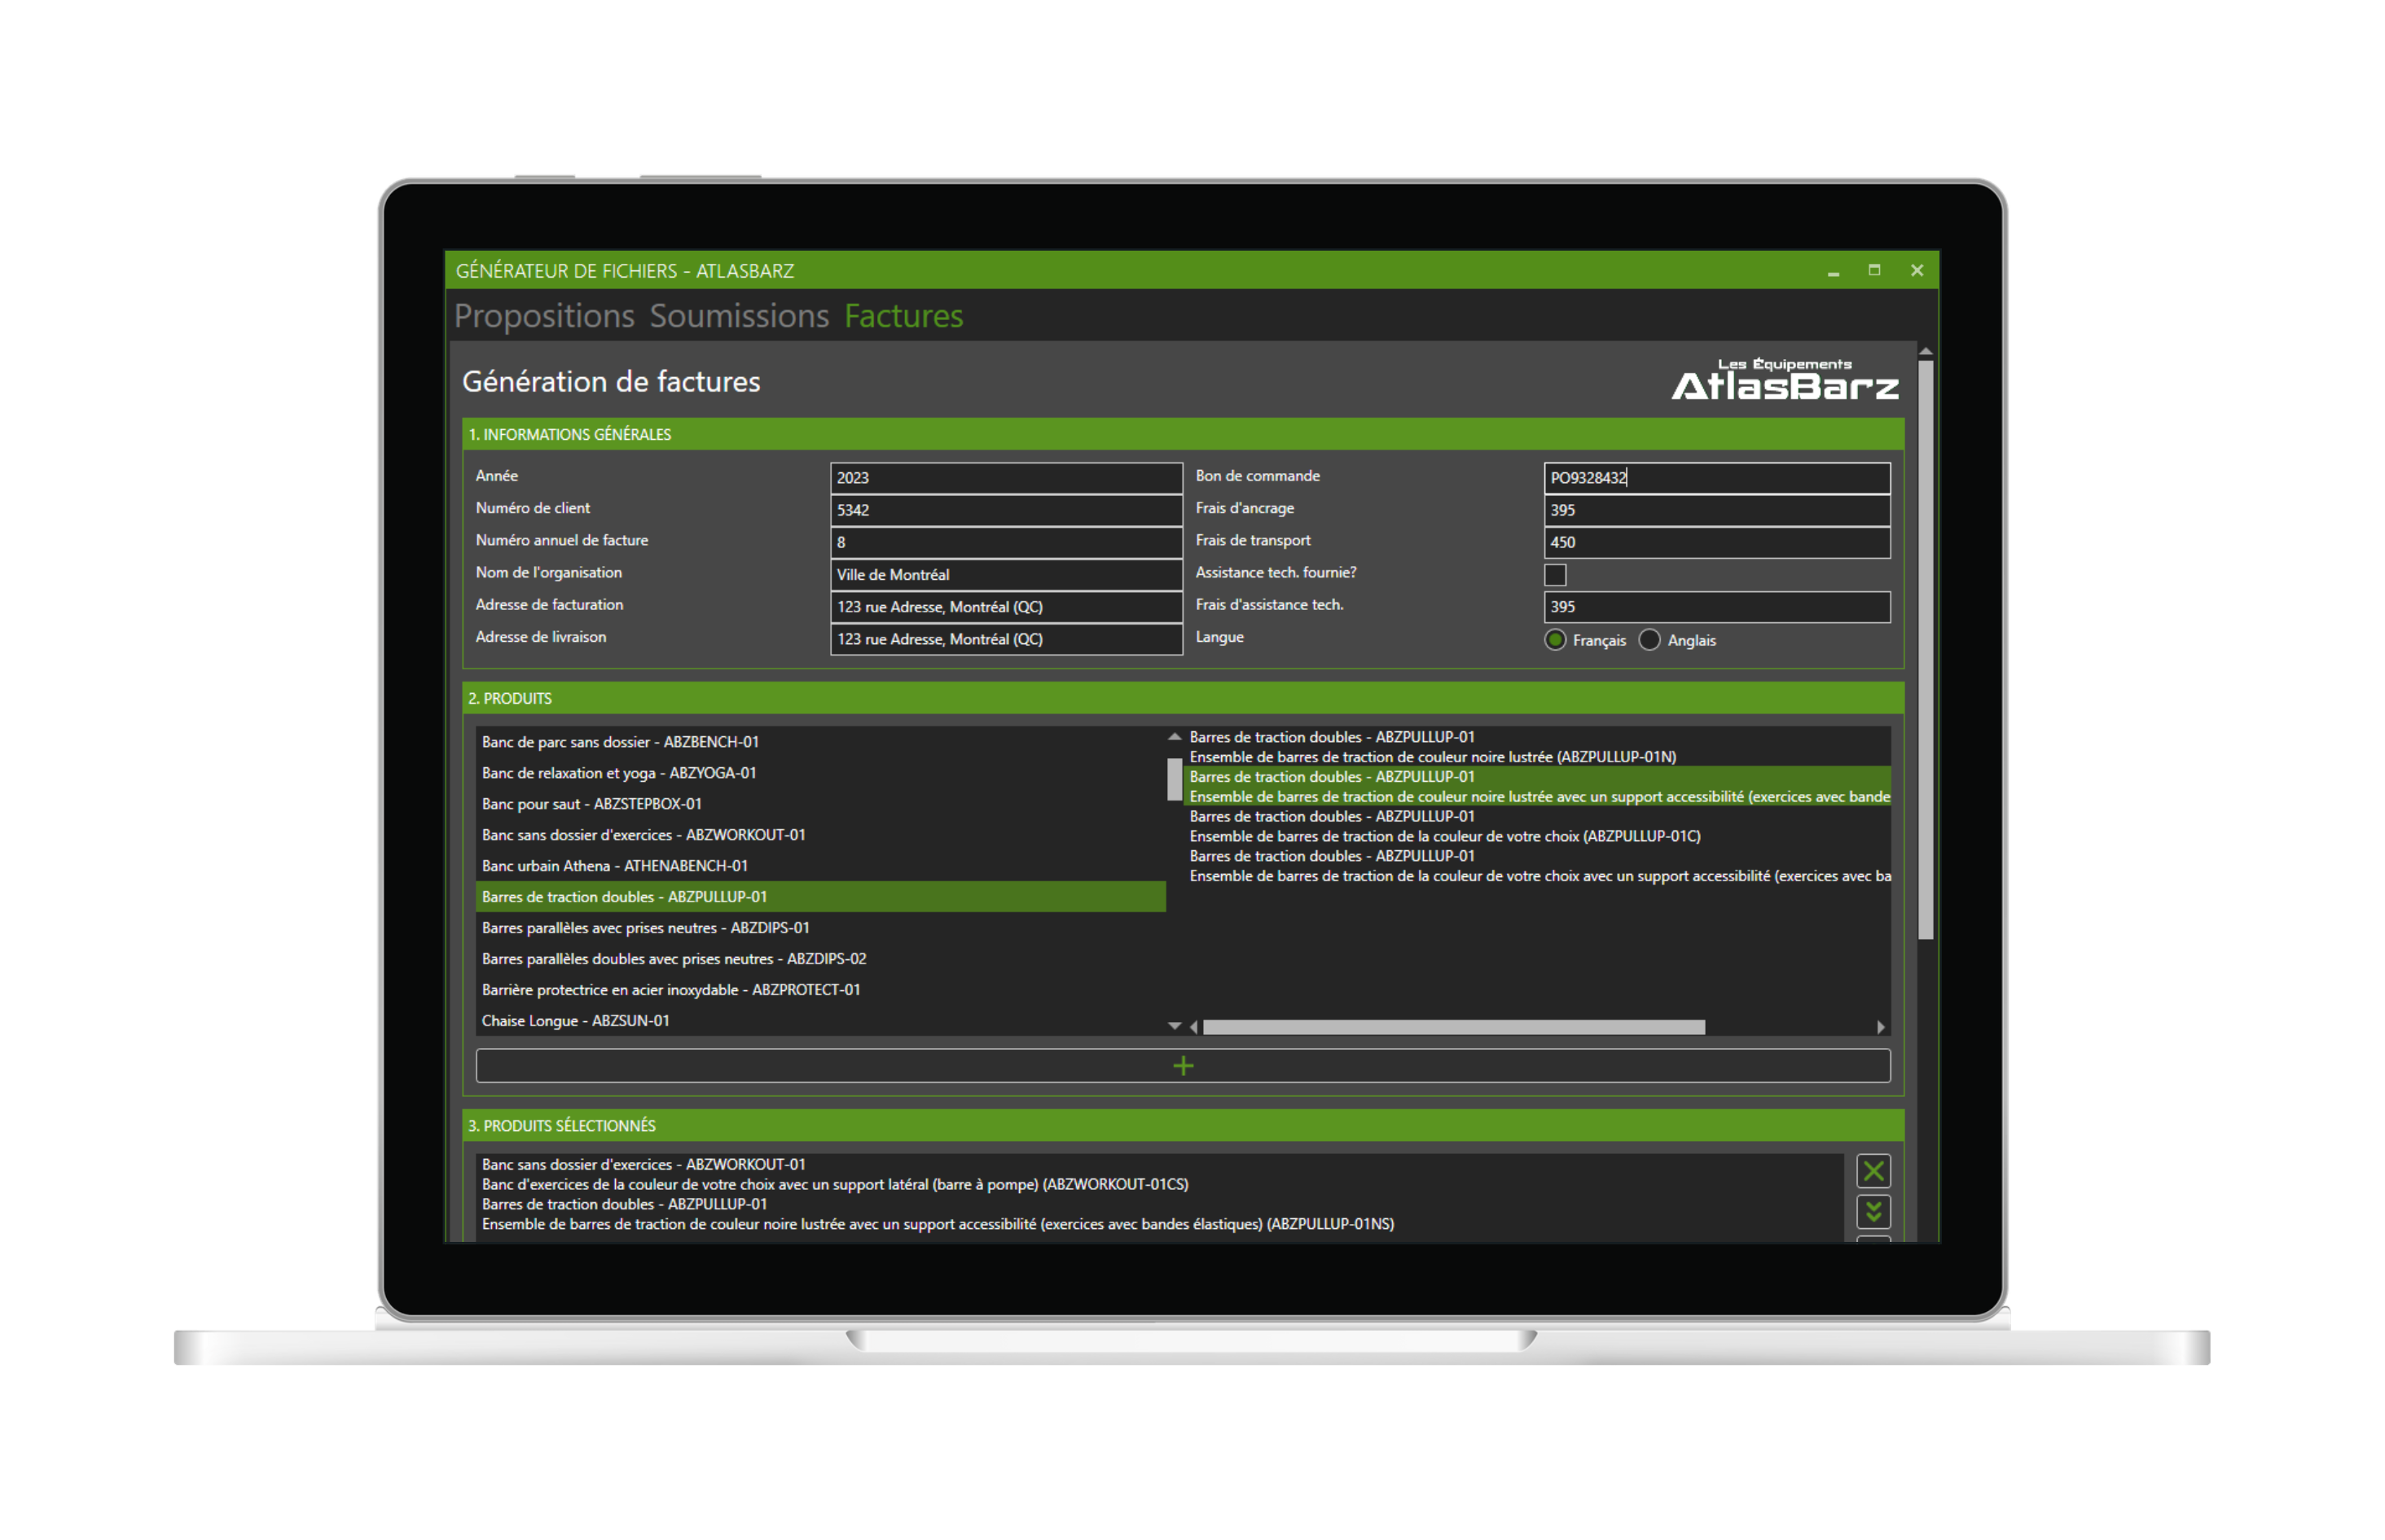
Task: Check the Assistance tech. fournie checkbox
Action: coord(1555,575)
